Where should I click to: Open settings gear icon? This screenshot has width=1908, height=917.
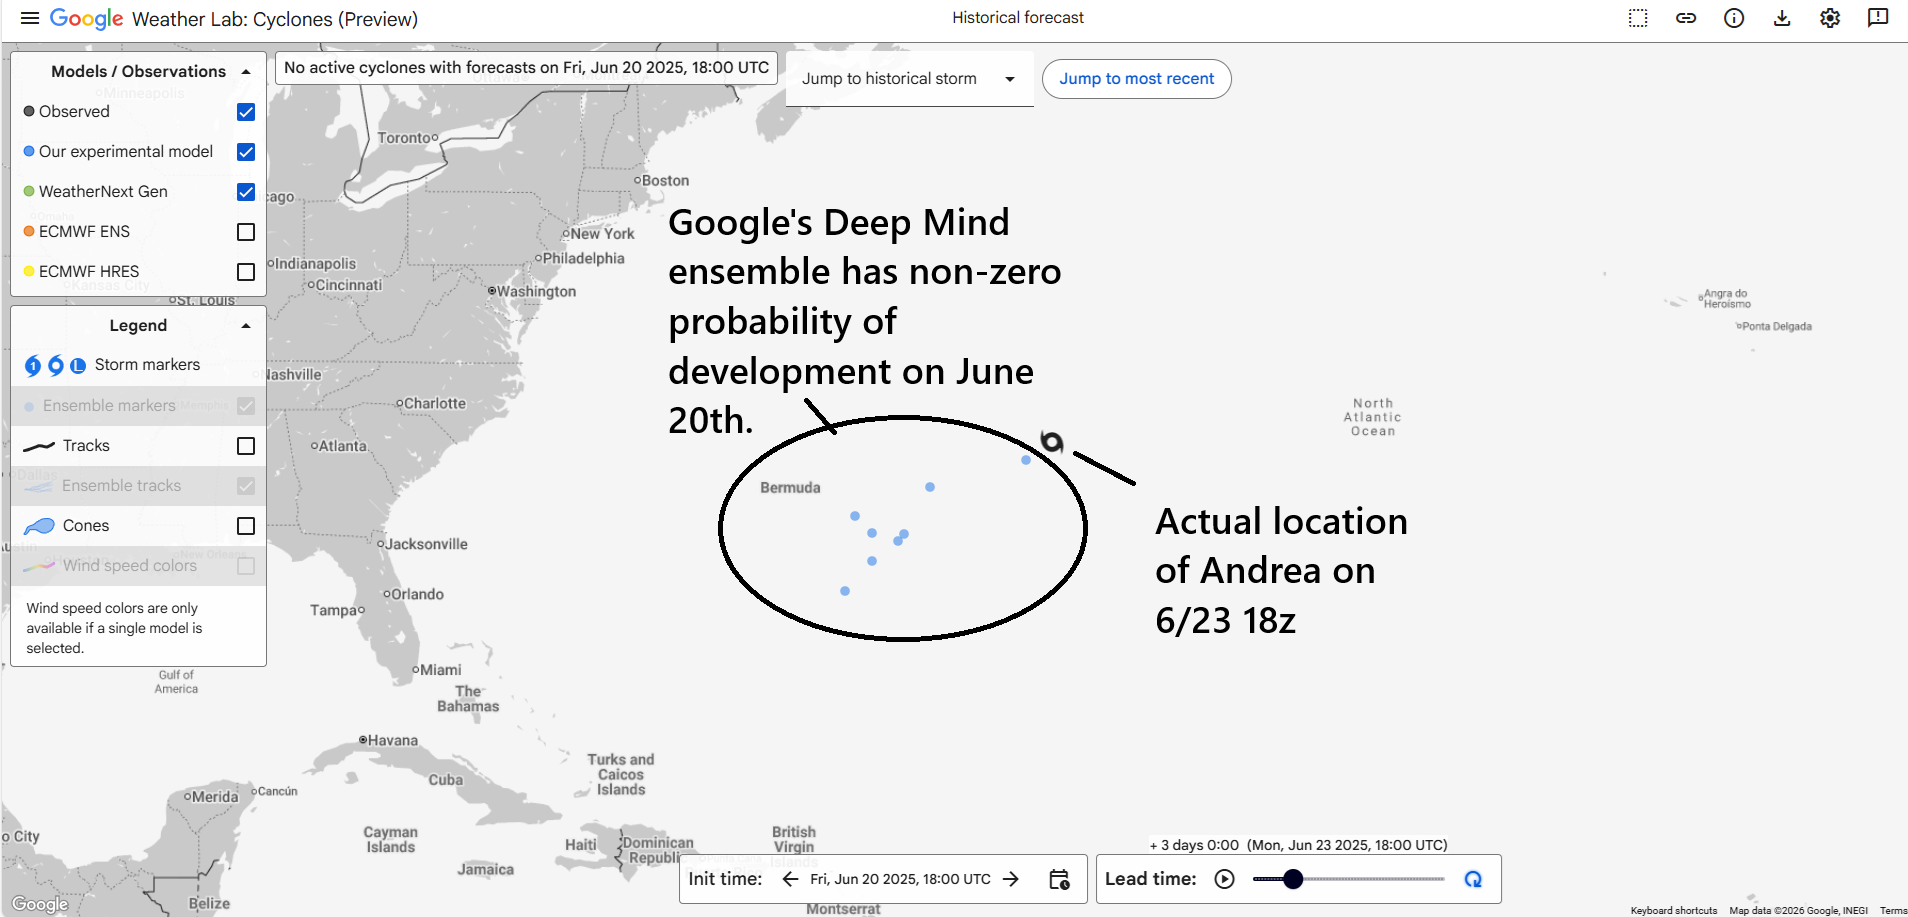pyautogui.click(x=1830, y=18)
